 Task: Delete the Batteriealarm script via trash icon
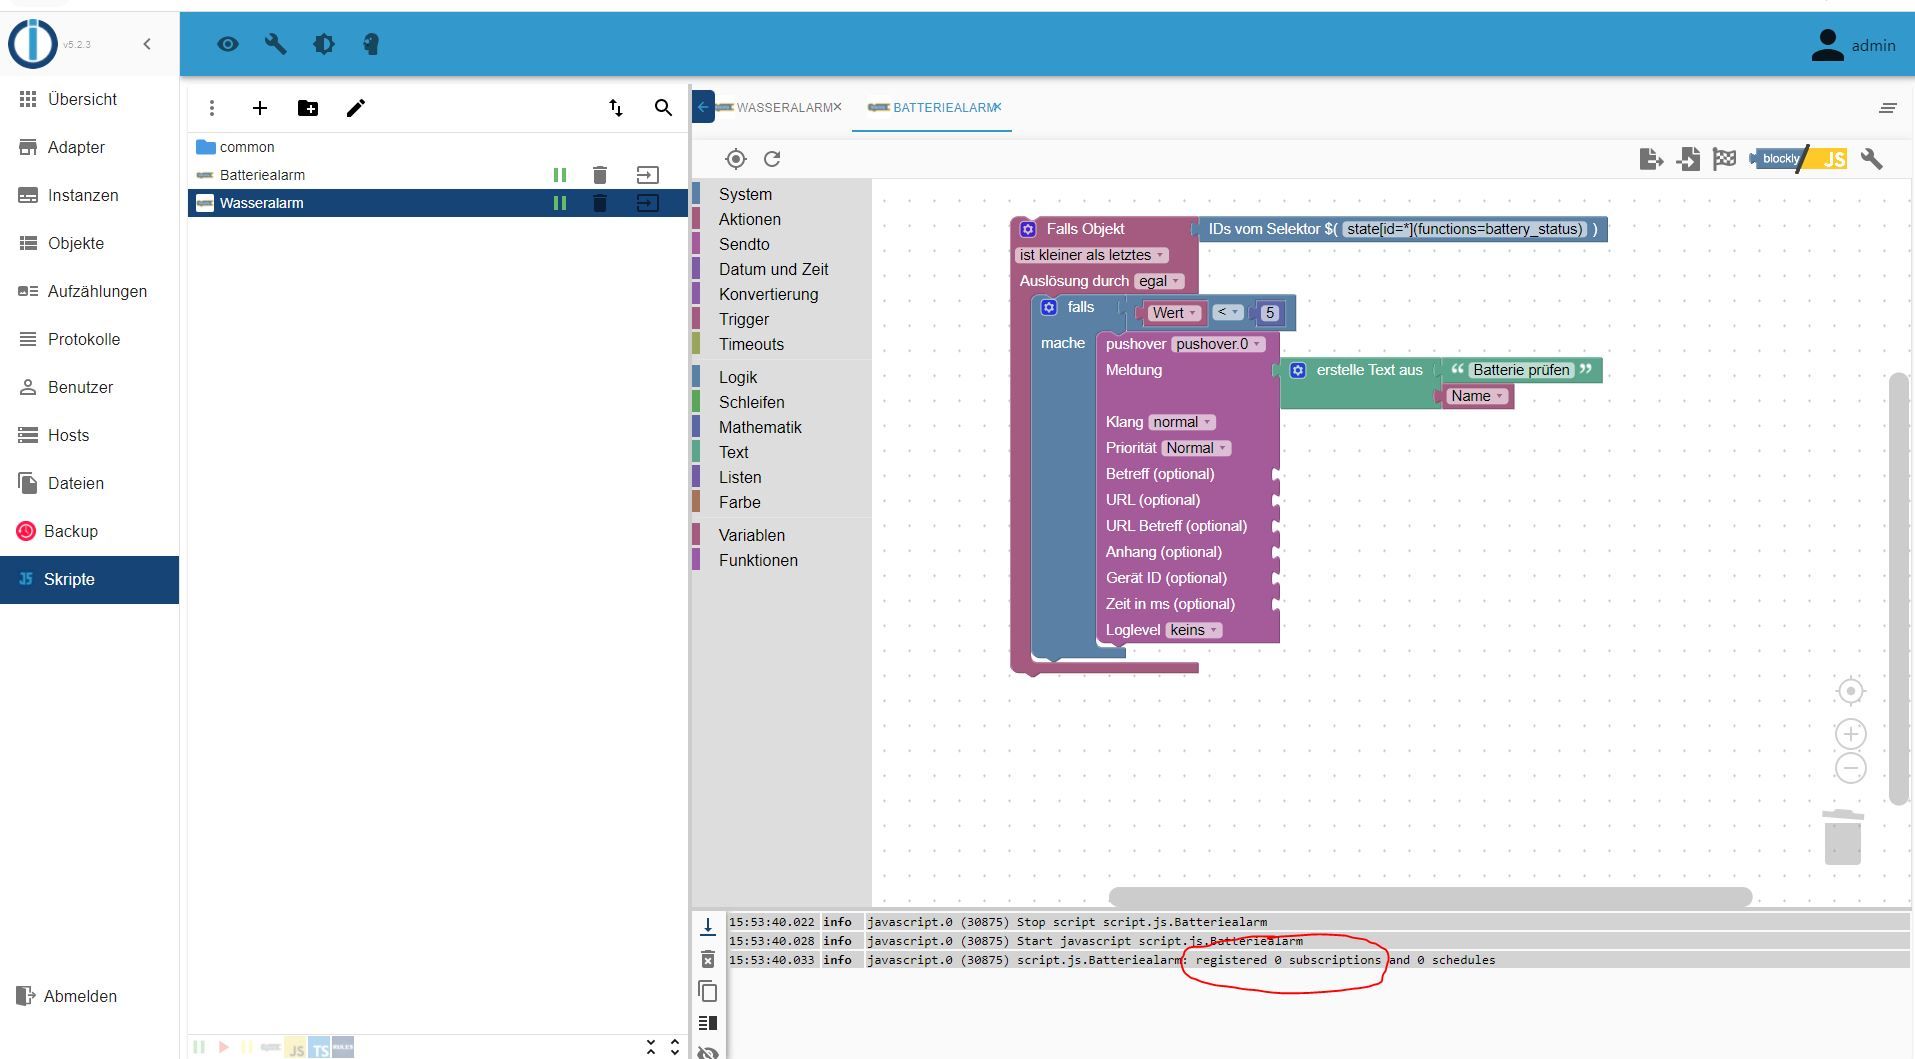pyautogui.click(x=600, y=175)
